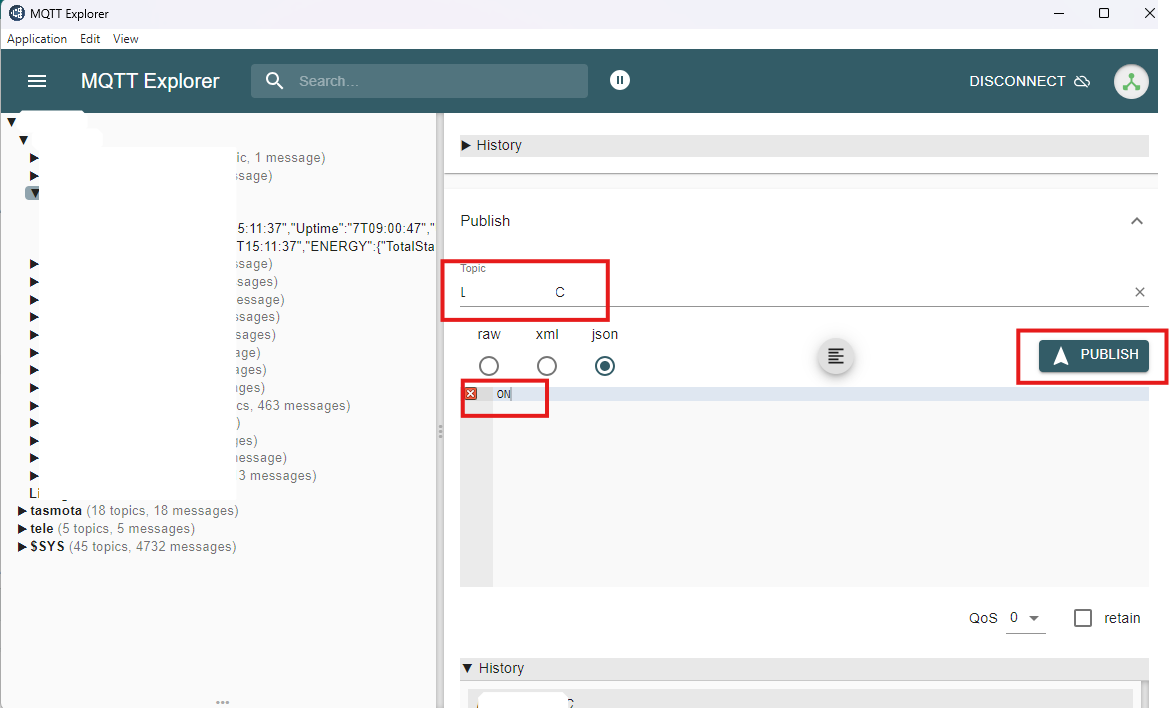Click the MQTT Explorer header title

point(150,80)
